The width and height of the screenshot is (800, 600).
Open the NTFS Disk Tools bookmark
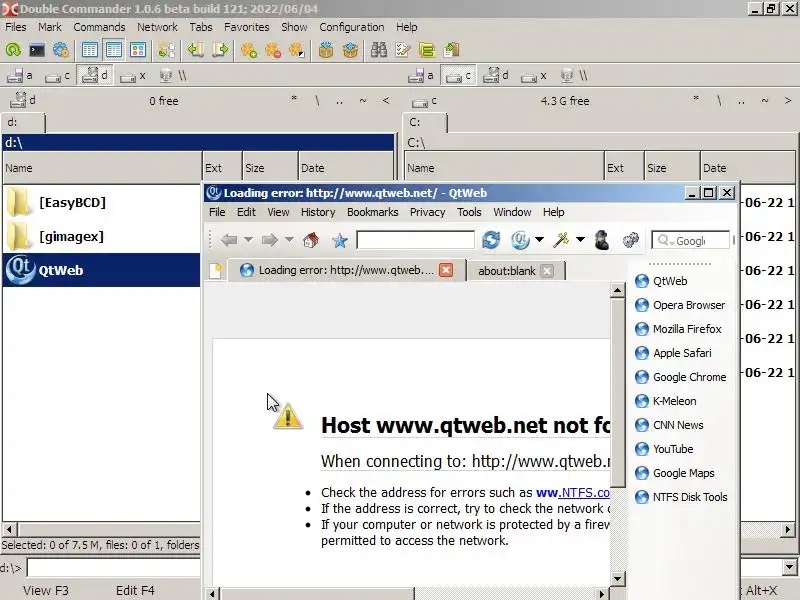[681, 497]
